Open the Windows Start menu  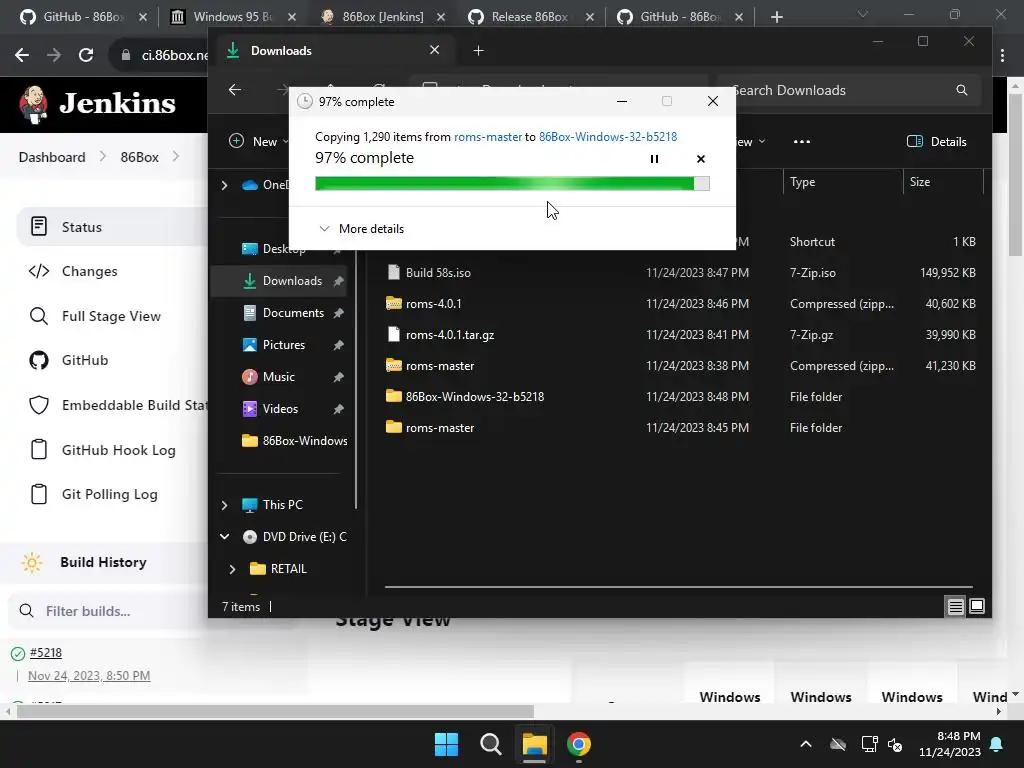pos(447,744)
